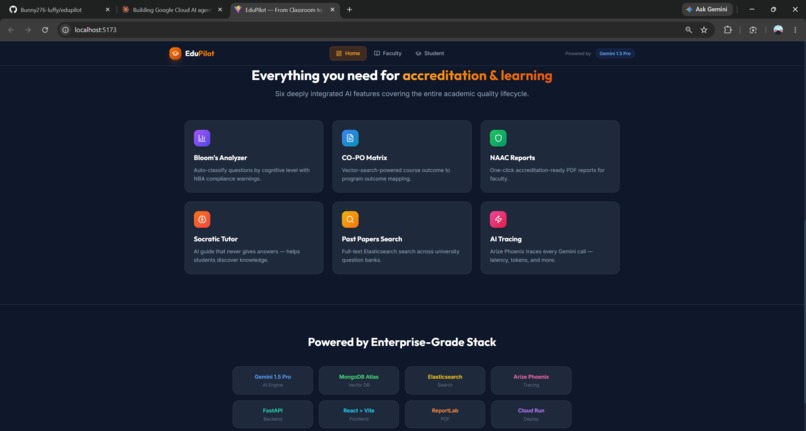
Task: Click the Gemini 1.5 Pro badge in header
Action: pyautogui.click(x=615, y=53)
